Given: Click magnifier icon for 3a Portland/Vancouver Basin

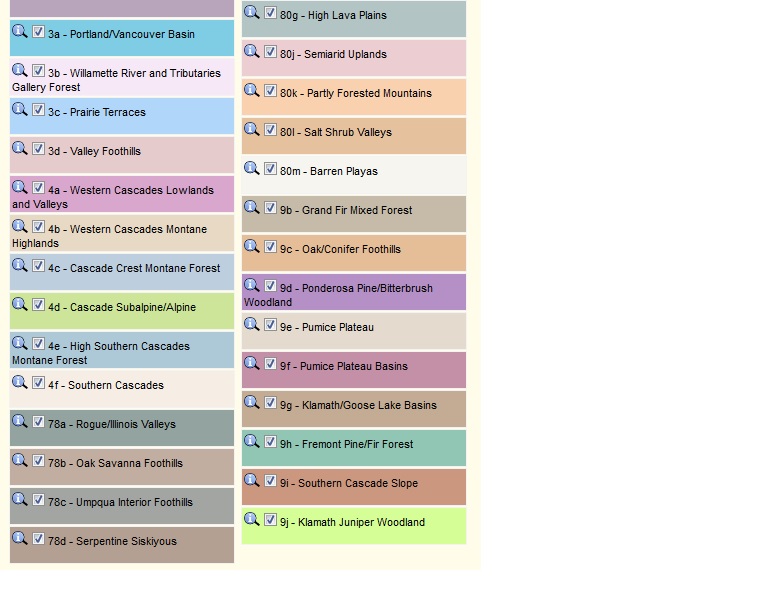Looking at the screenshot, I should pyautogui.click(x=19, y=31).
